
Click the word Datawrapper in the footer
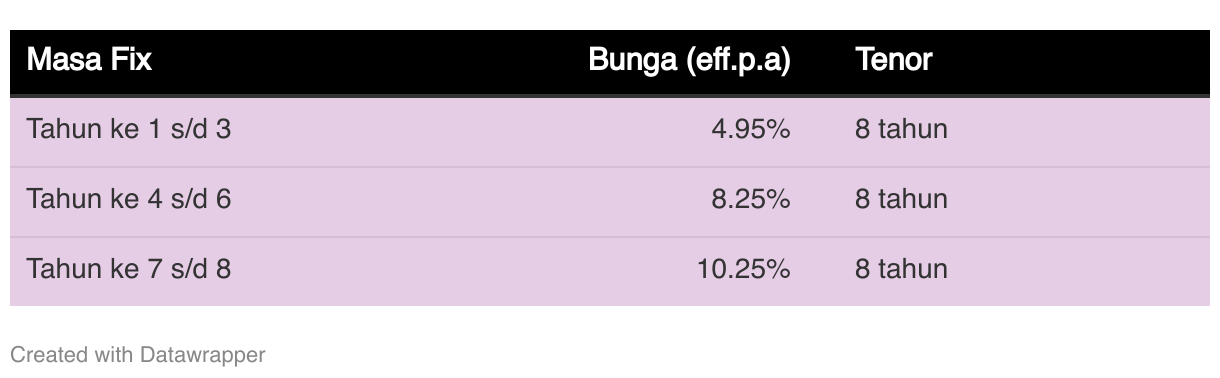pos(203,354)
